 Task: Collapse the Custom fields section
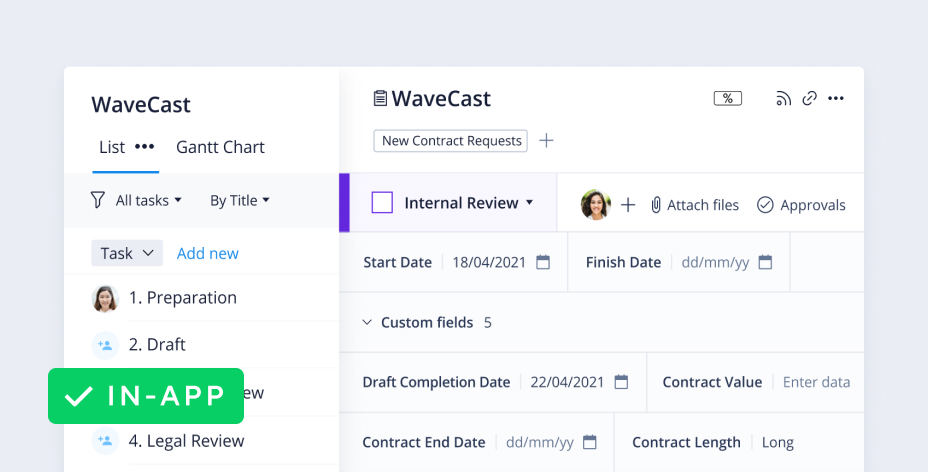coord(366,322)
